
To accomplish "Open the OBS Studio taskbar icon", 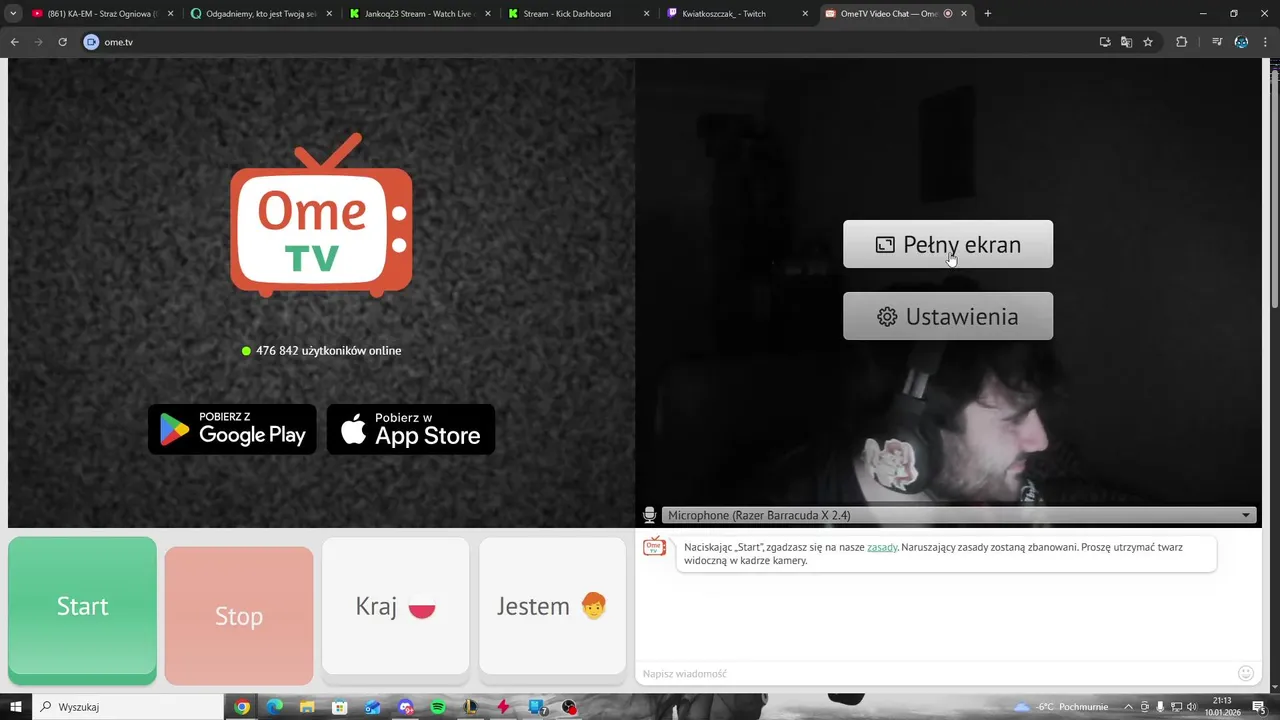I will pyautogui.click(x=569, y=707).
